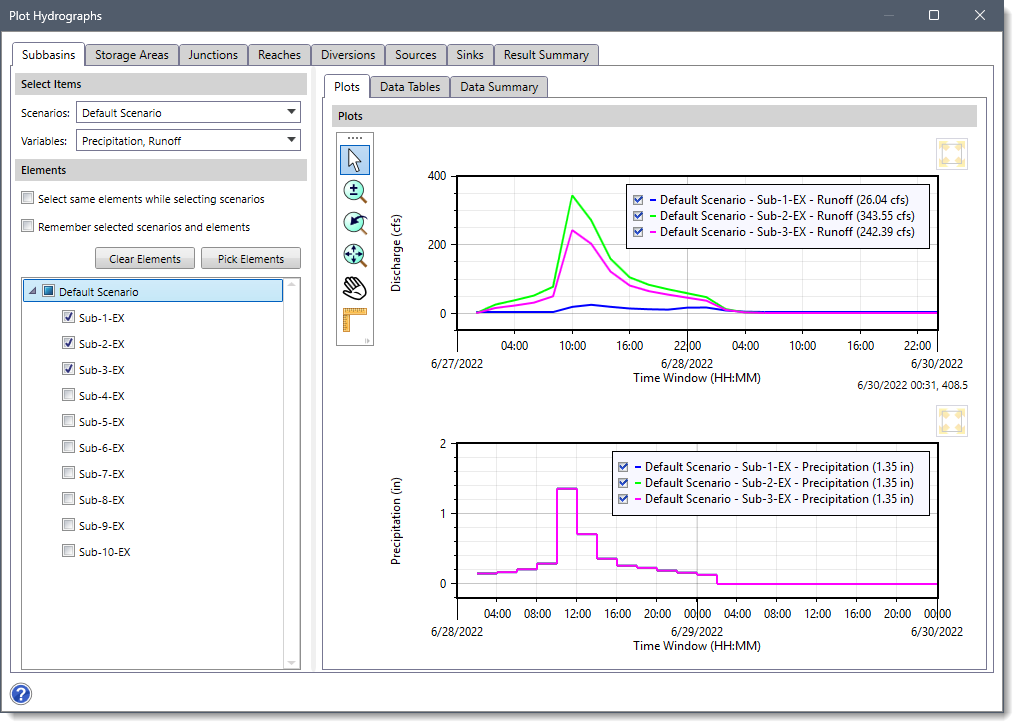Open the Data Tables tab
This screenshot has height=728, width=1019.
click(x=410, y=86)
